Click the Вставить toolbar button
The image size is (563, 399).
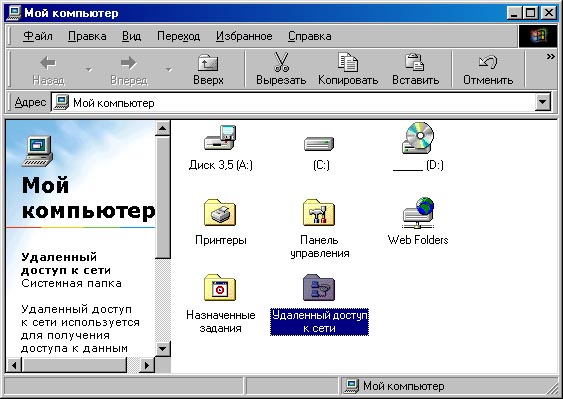tap(415, 69)
